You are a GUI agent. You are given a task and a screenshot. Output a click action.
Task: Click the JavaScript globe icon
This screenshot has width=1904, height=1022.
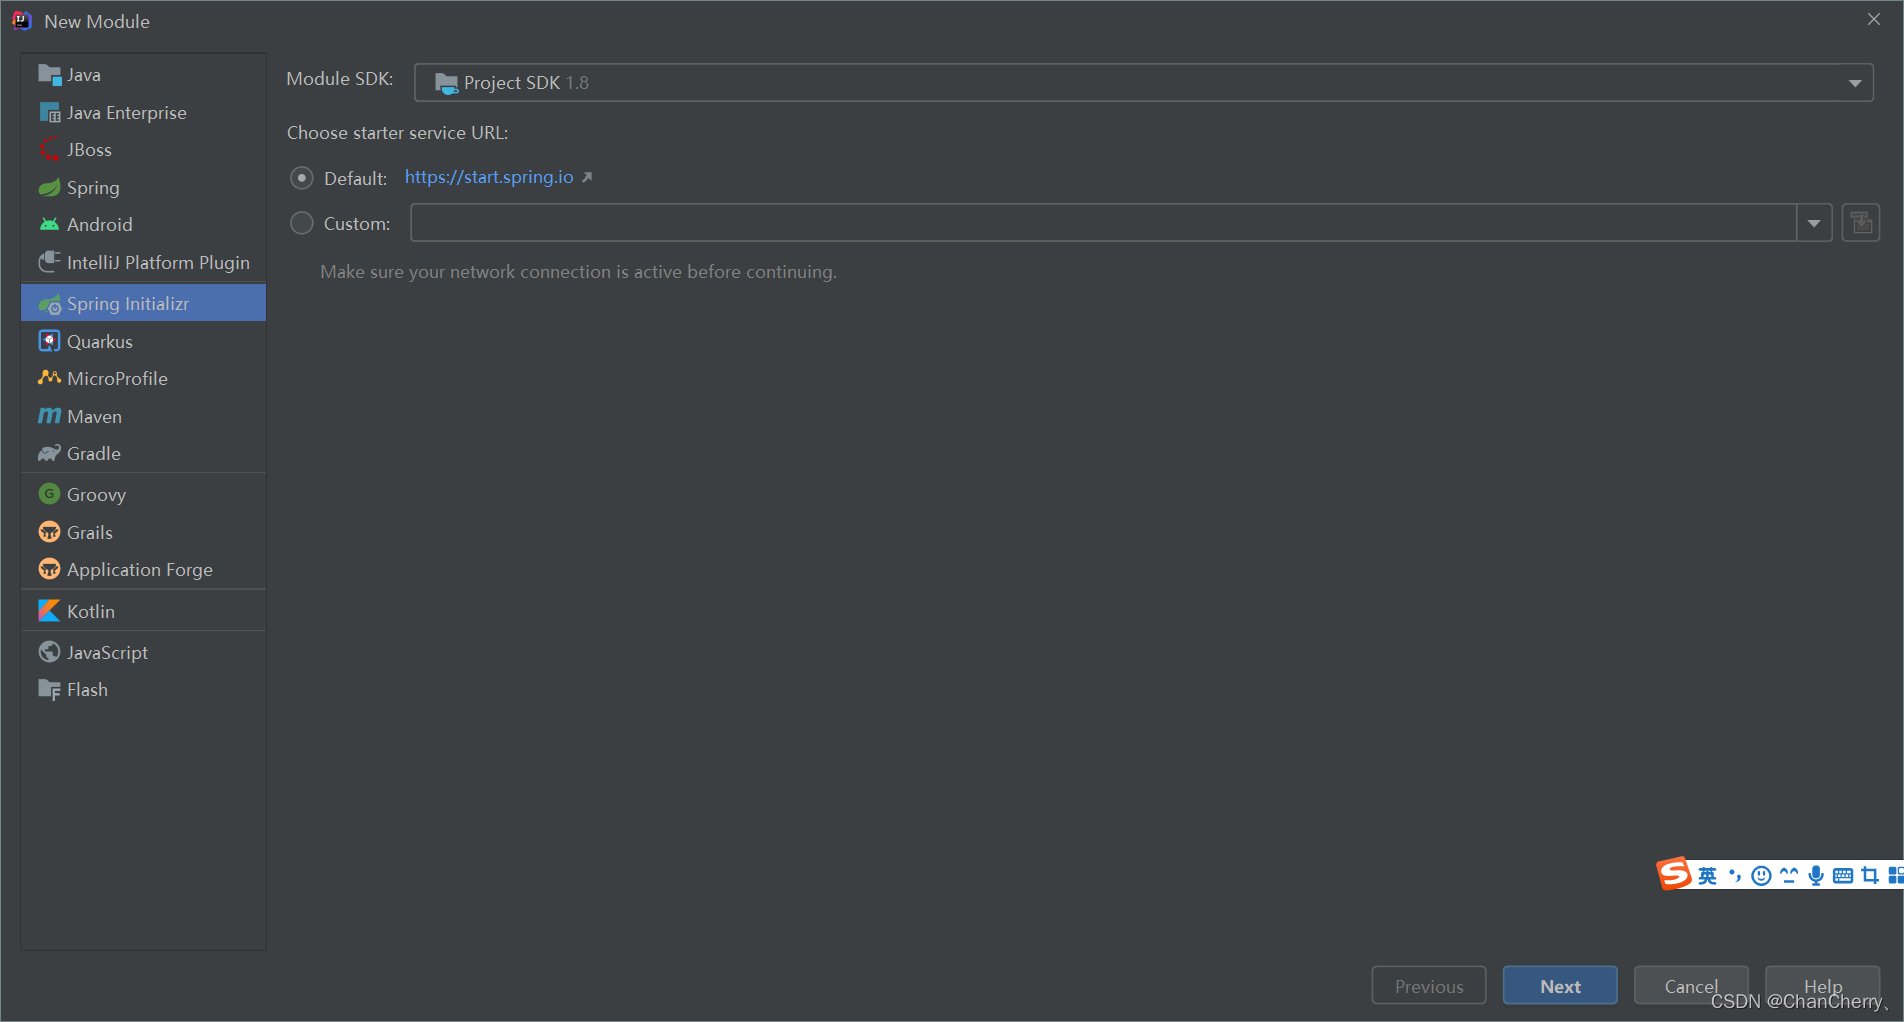tap(49, 653)
